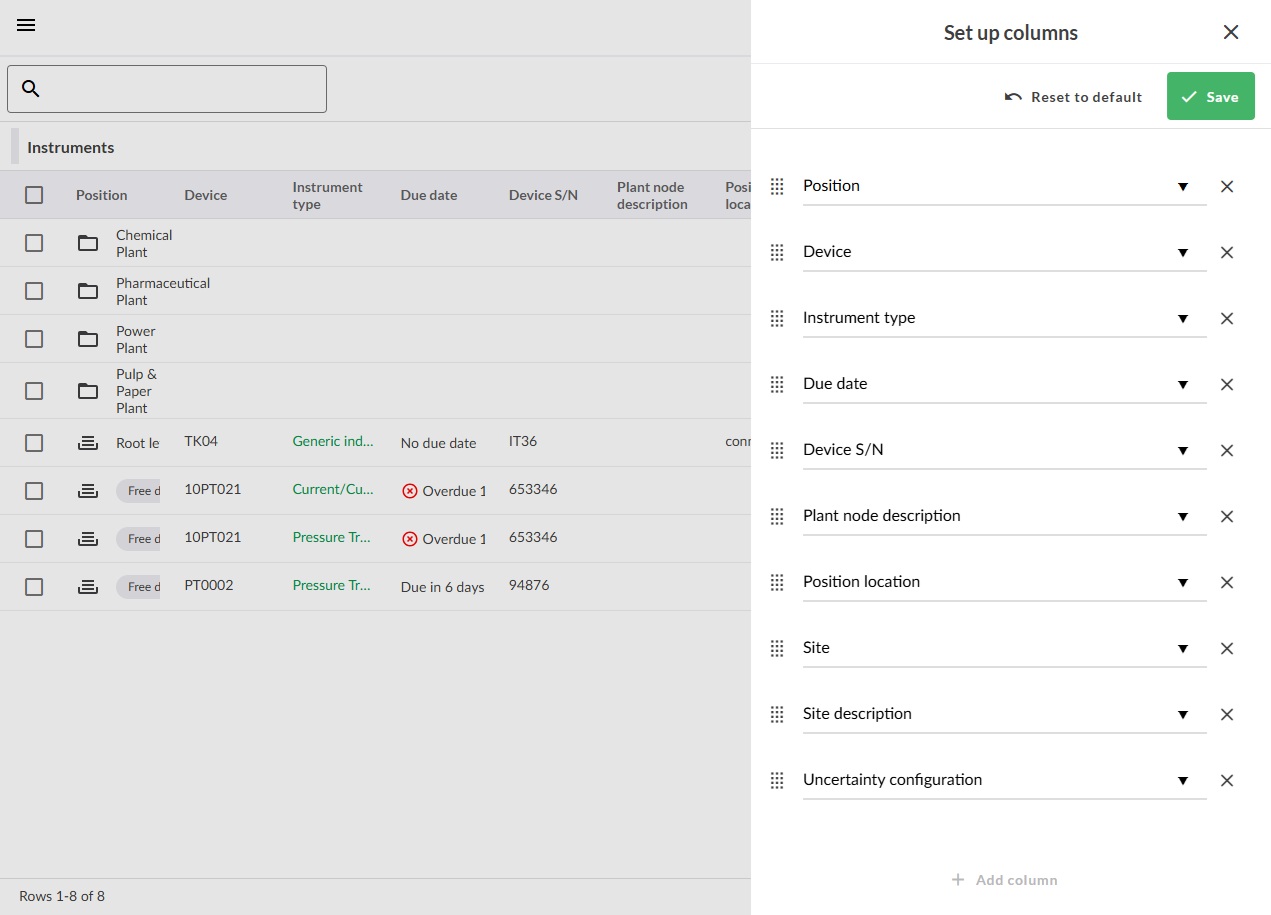1271x915 pixels.
Task: Click the Add column option
Action: pos(1004,879)
